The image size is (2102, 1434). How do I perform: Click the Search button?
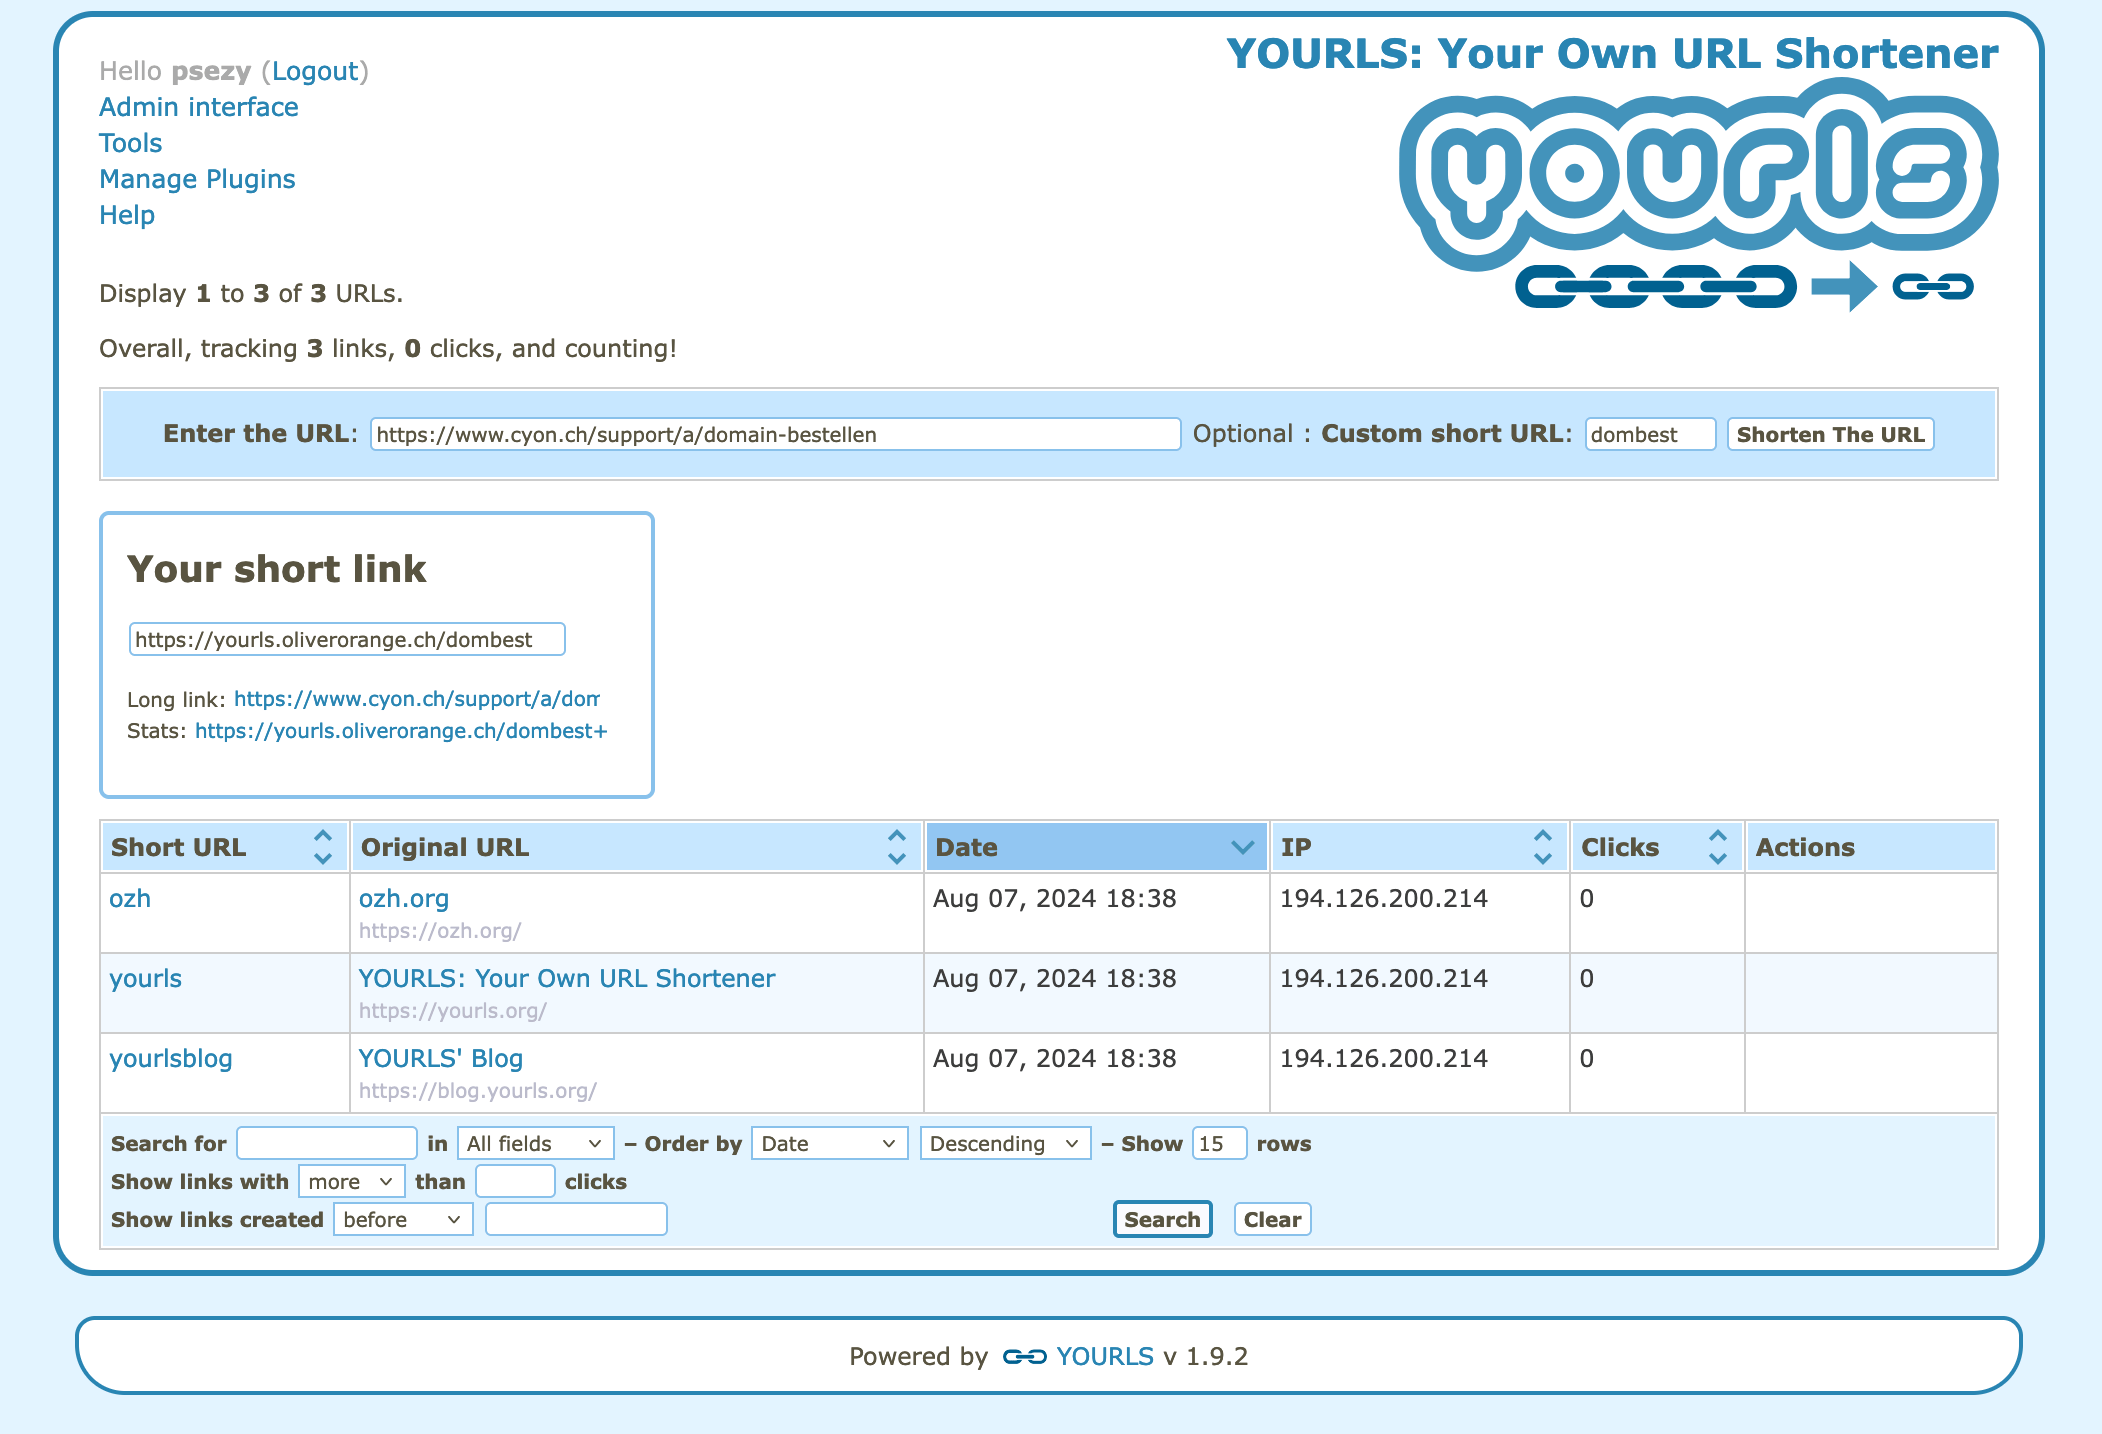pos(1162,1219)
